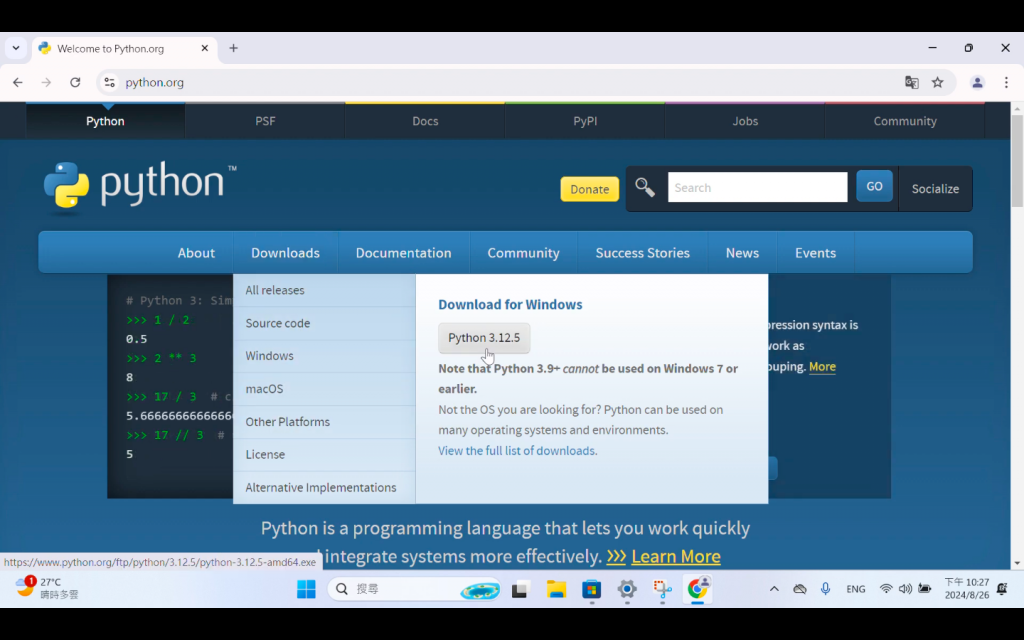The height and width of the screenshot is (640, 1024).
Task: Open the Downloads navigation menu
Action: pyautogui.click(x=285, y=253)
